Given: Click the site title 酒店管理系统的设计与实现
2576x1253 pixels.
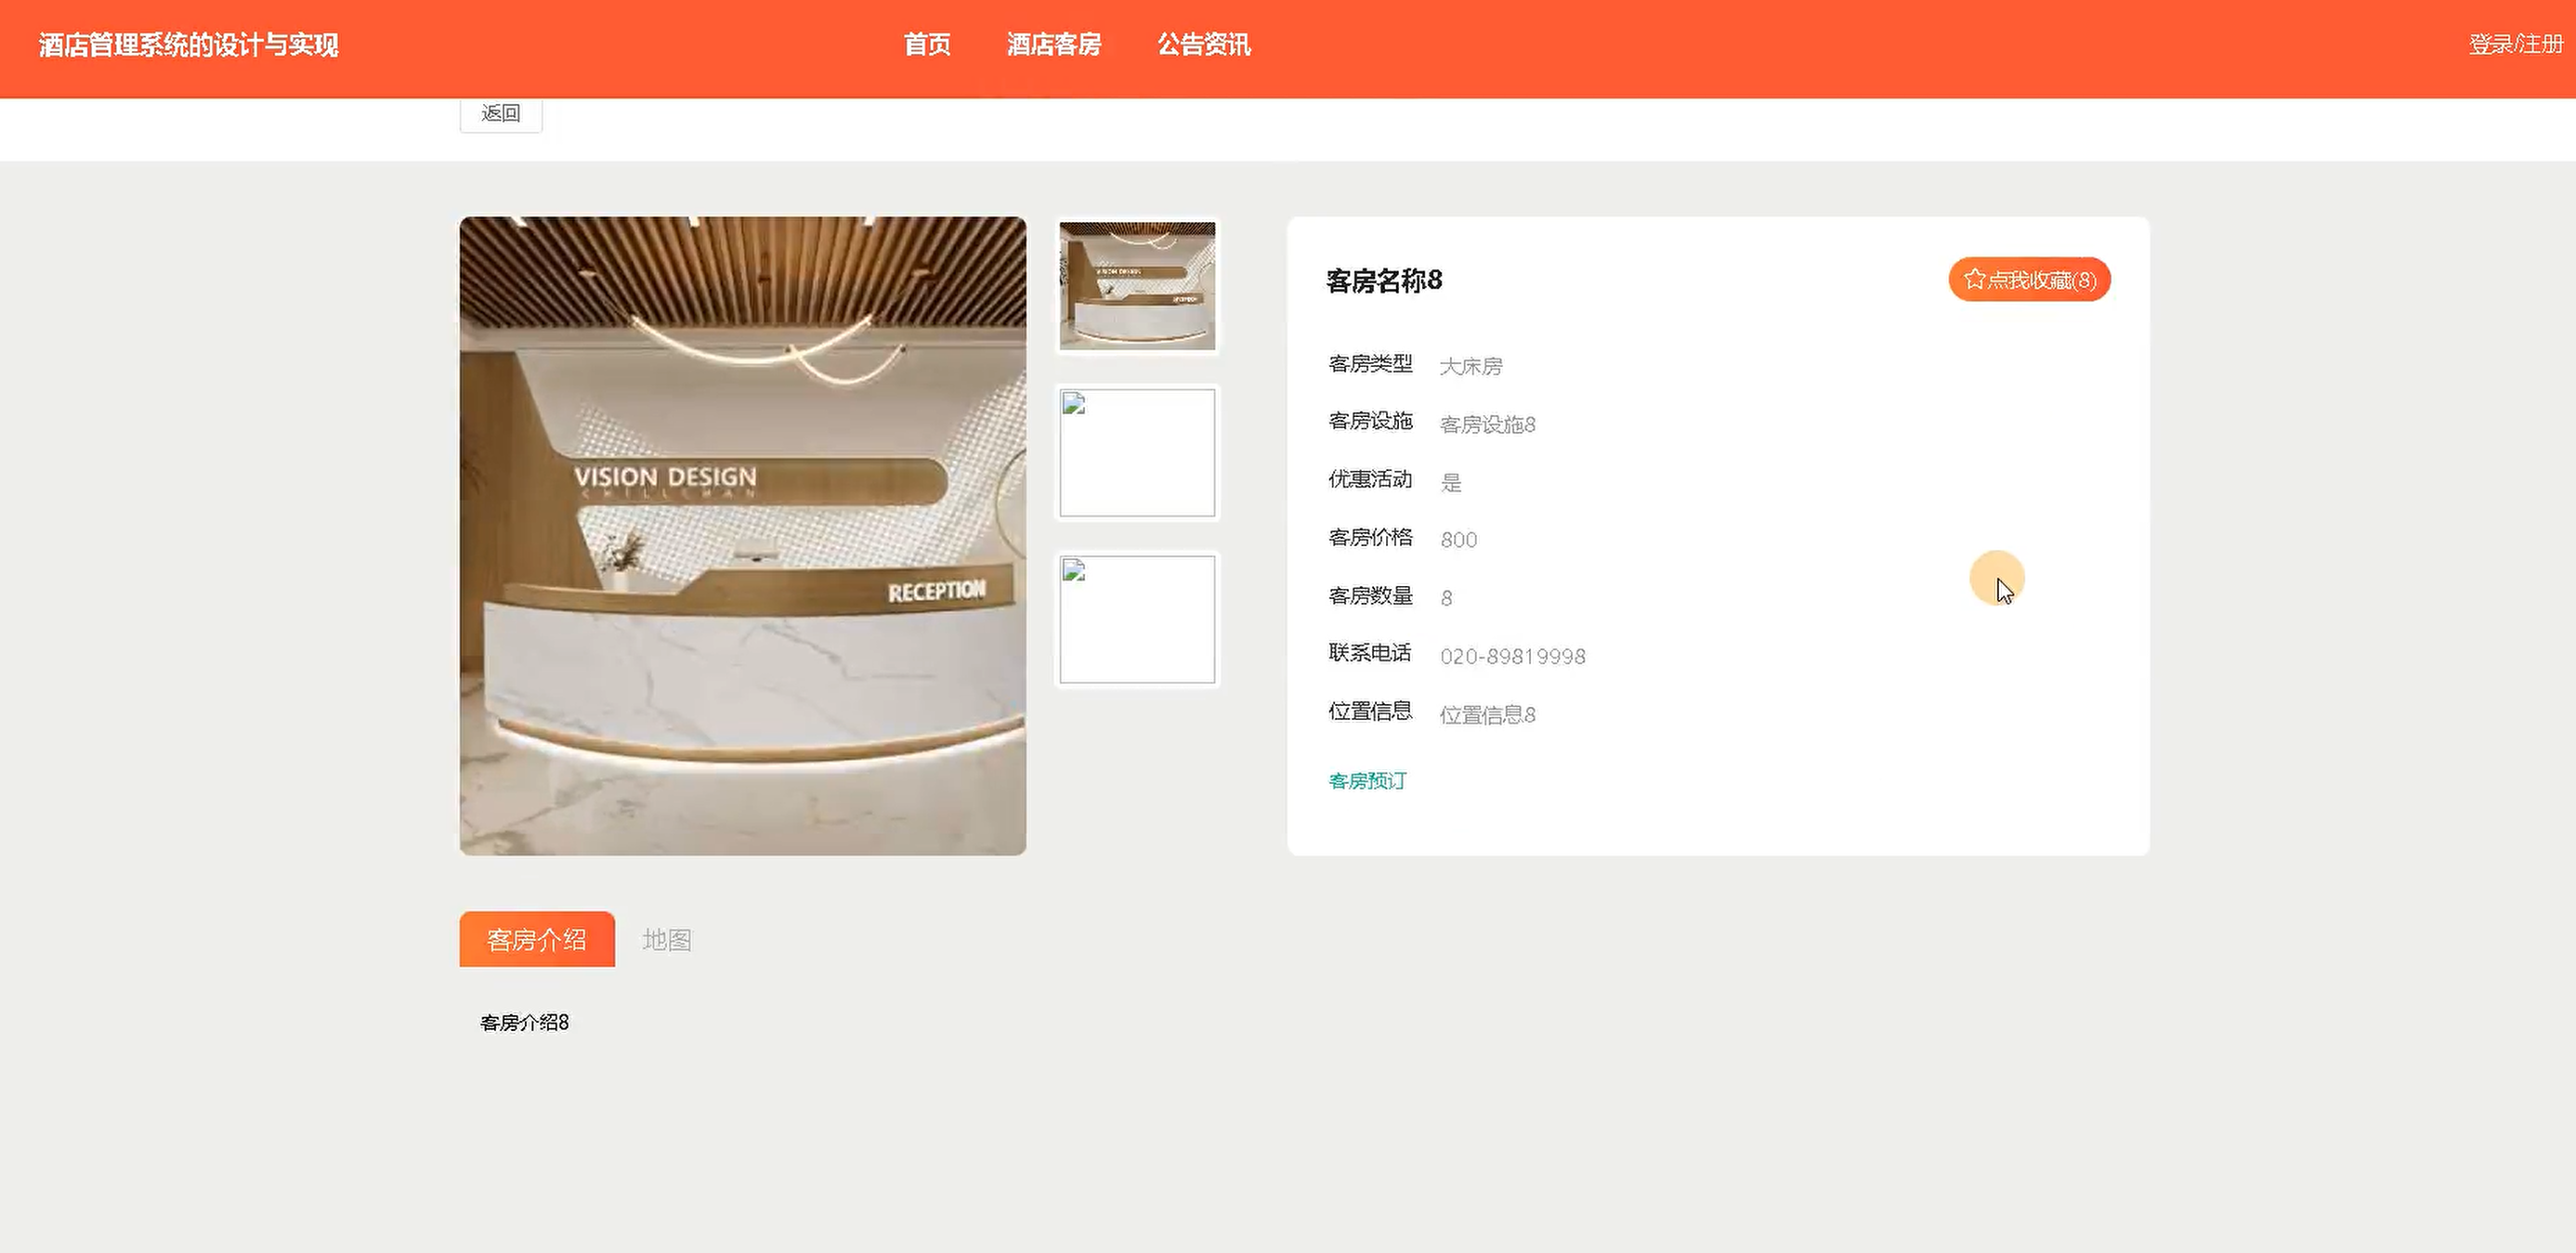Looking at the screenshot, I should point(189,45).
